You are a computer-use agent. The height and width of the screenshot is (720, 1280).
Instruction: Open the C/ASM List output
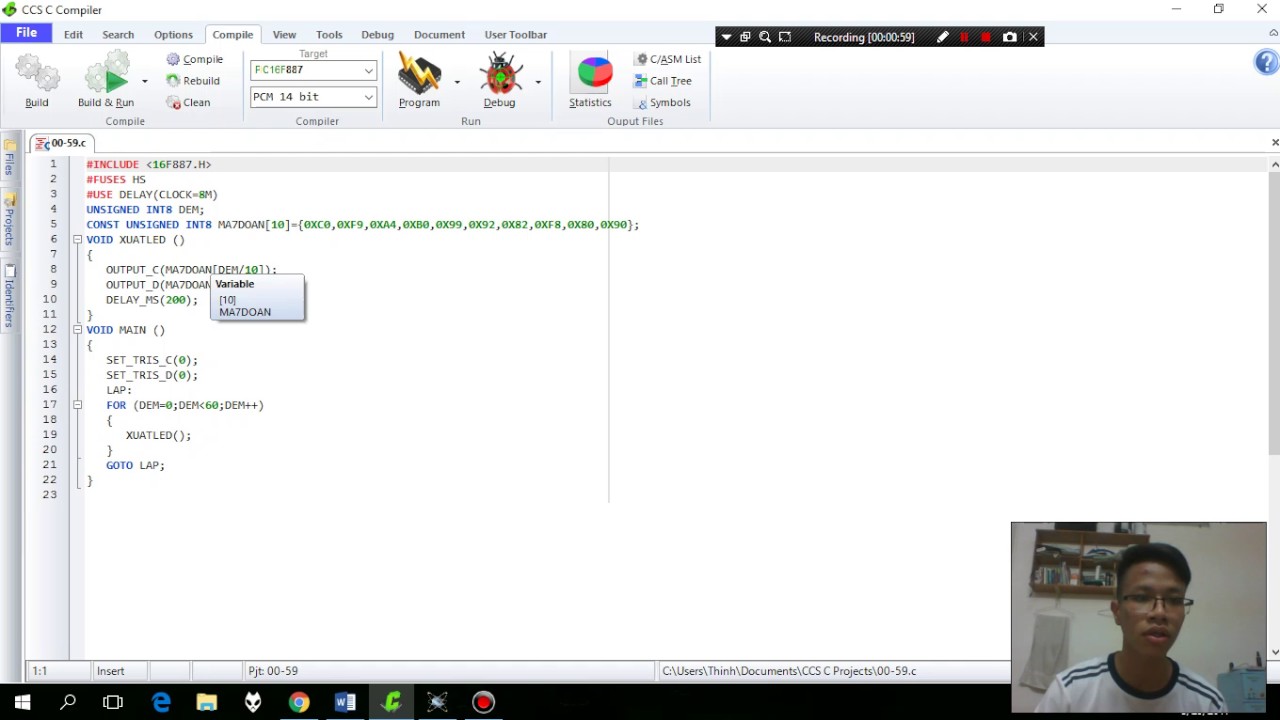(668, 59)
